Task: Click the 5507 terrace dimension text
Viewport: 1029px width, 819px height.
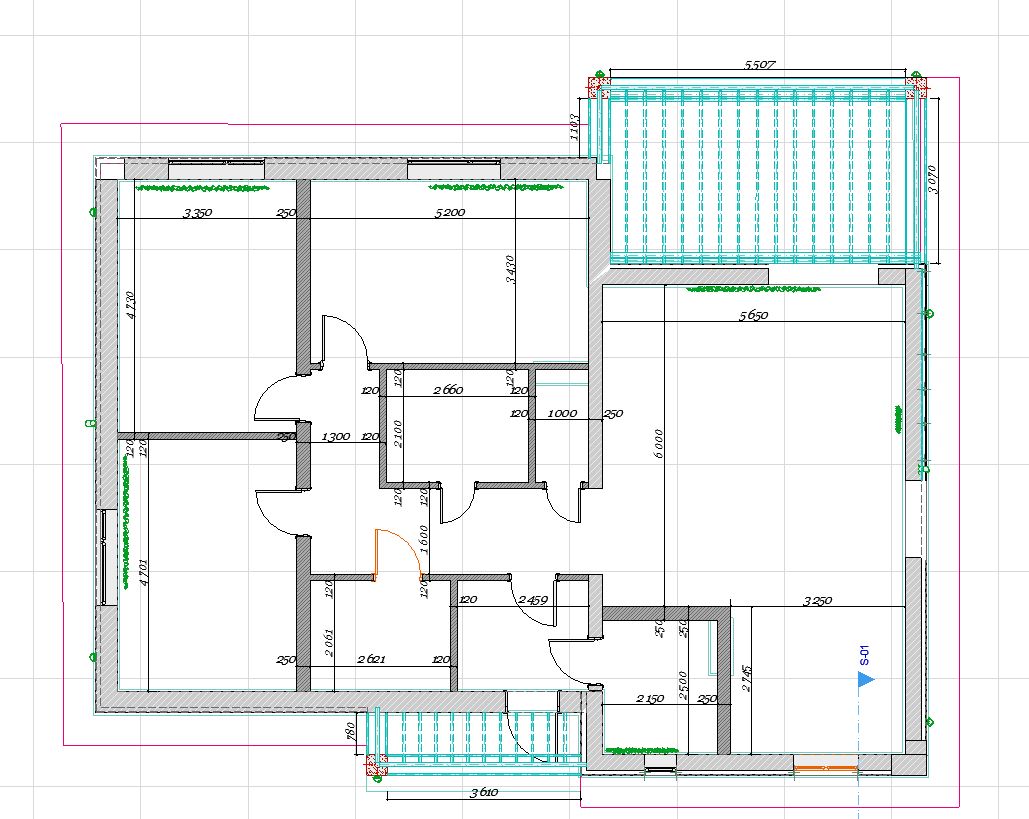Action: point(760,64)
